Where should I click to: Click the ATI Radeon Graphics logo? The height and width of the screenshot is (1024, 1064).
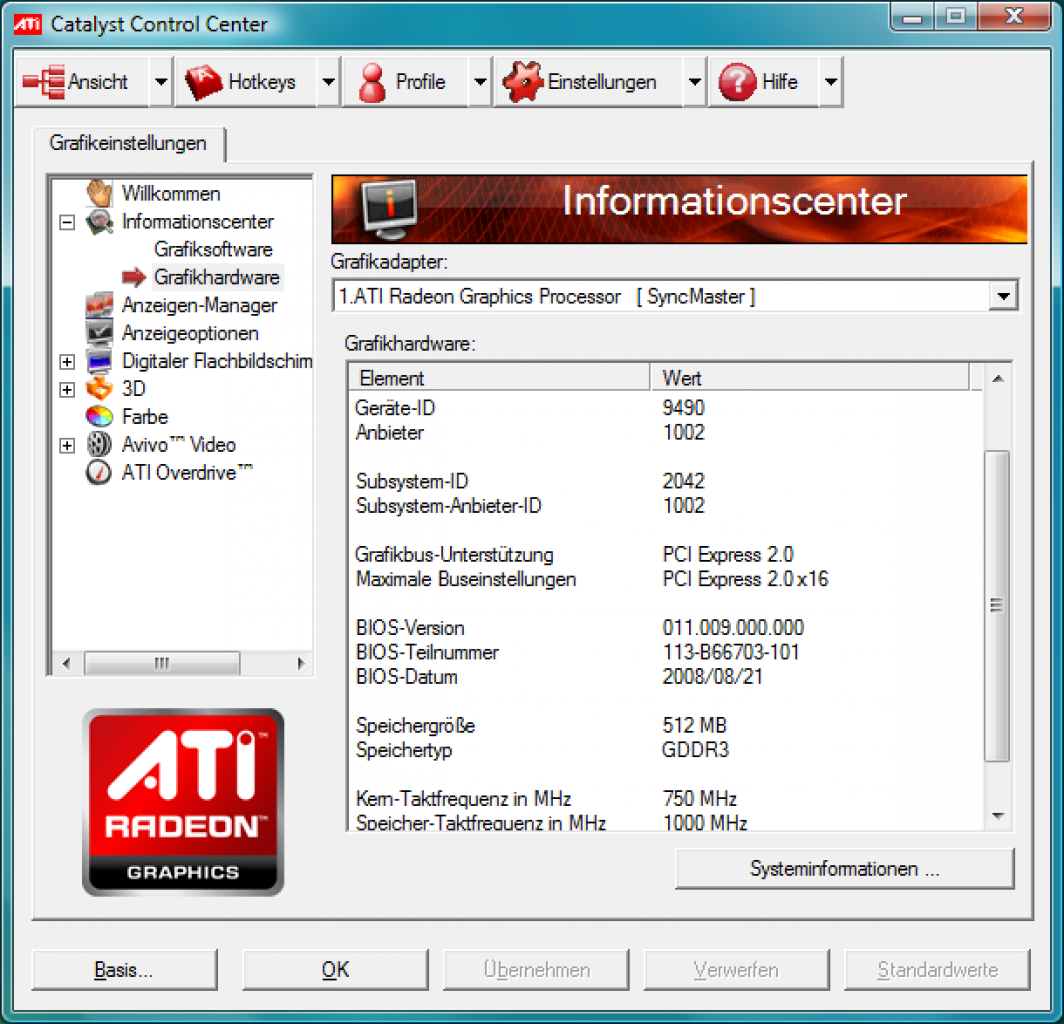(183, 802)
